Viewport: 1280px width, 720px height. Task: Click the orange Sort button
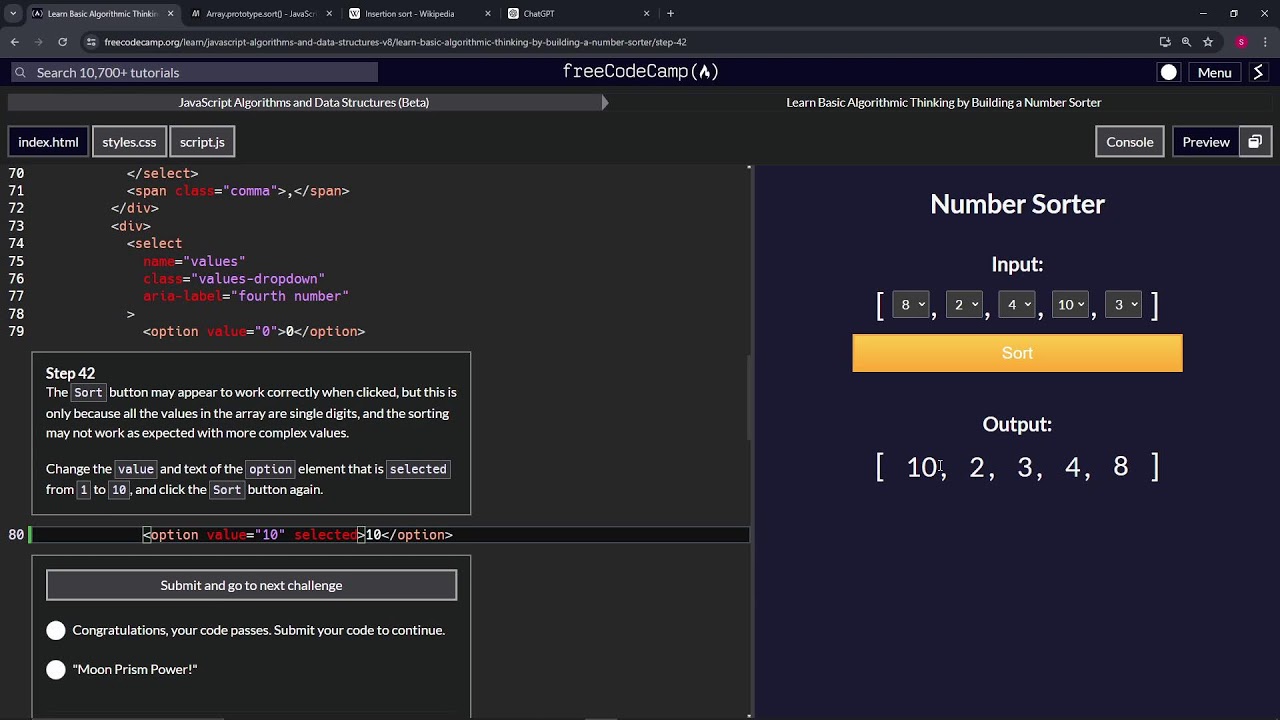coord(1017,353)
